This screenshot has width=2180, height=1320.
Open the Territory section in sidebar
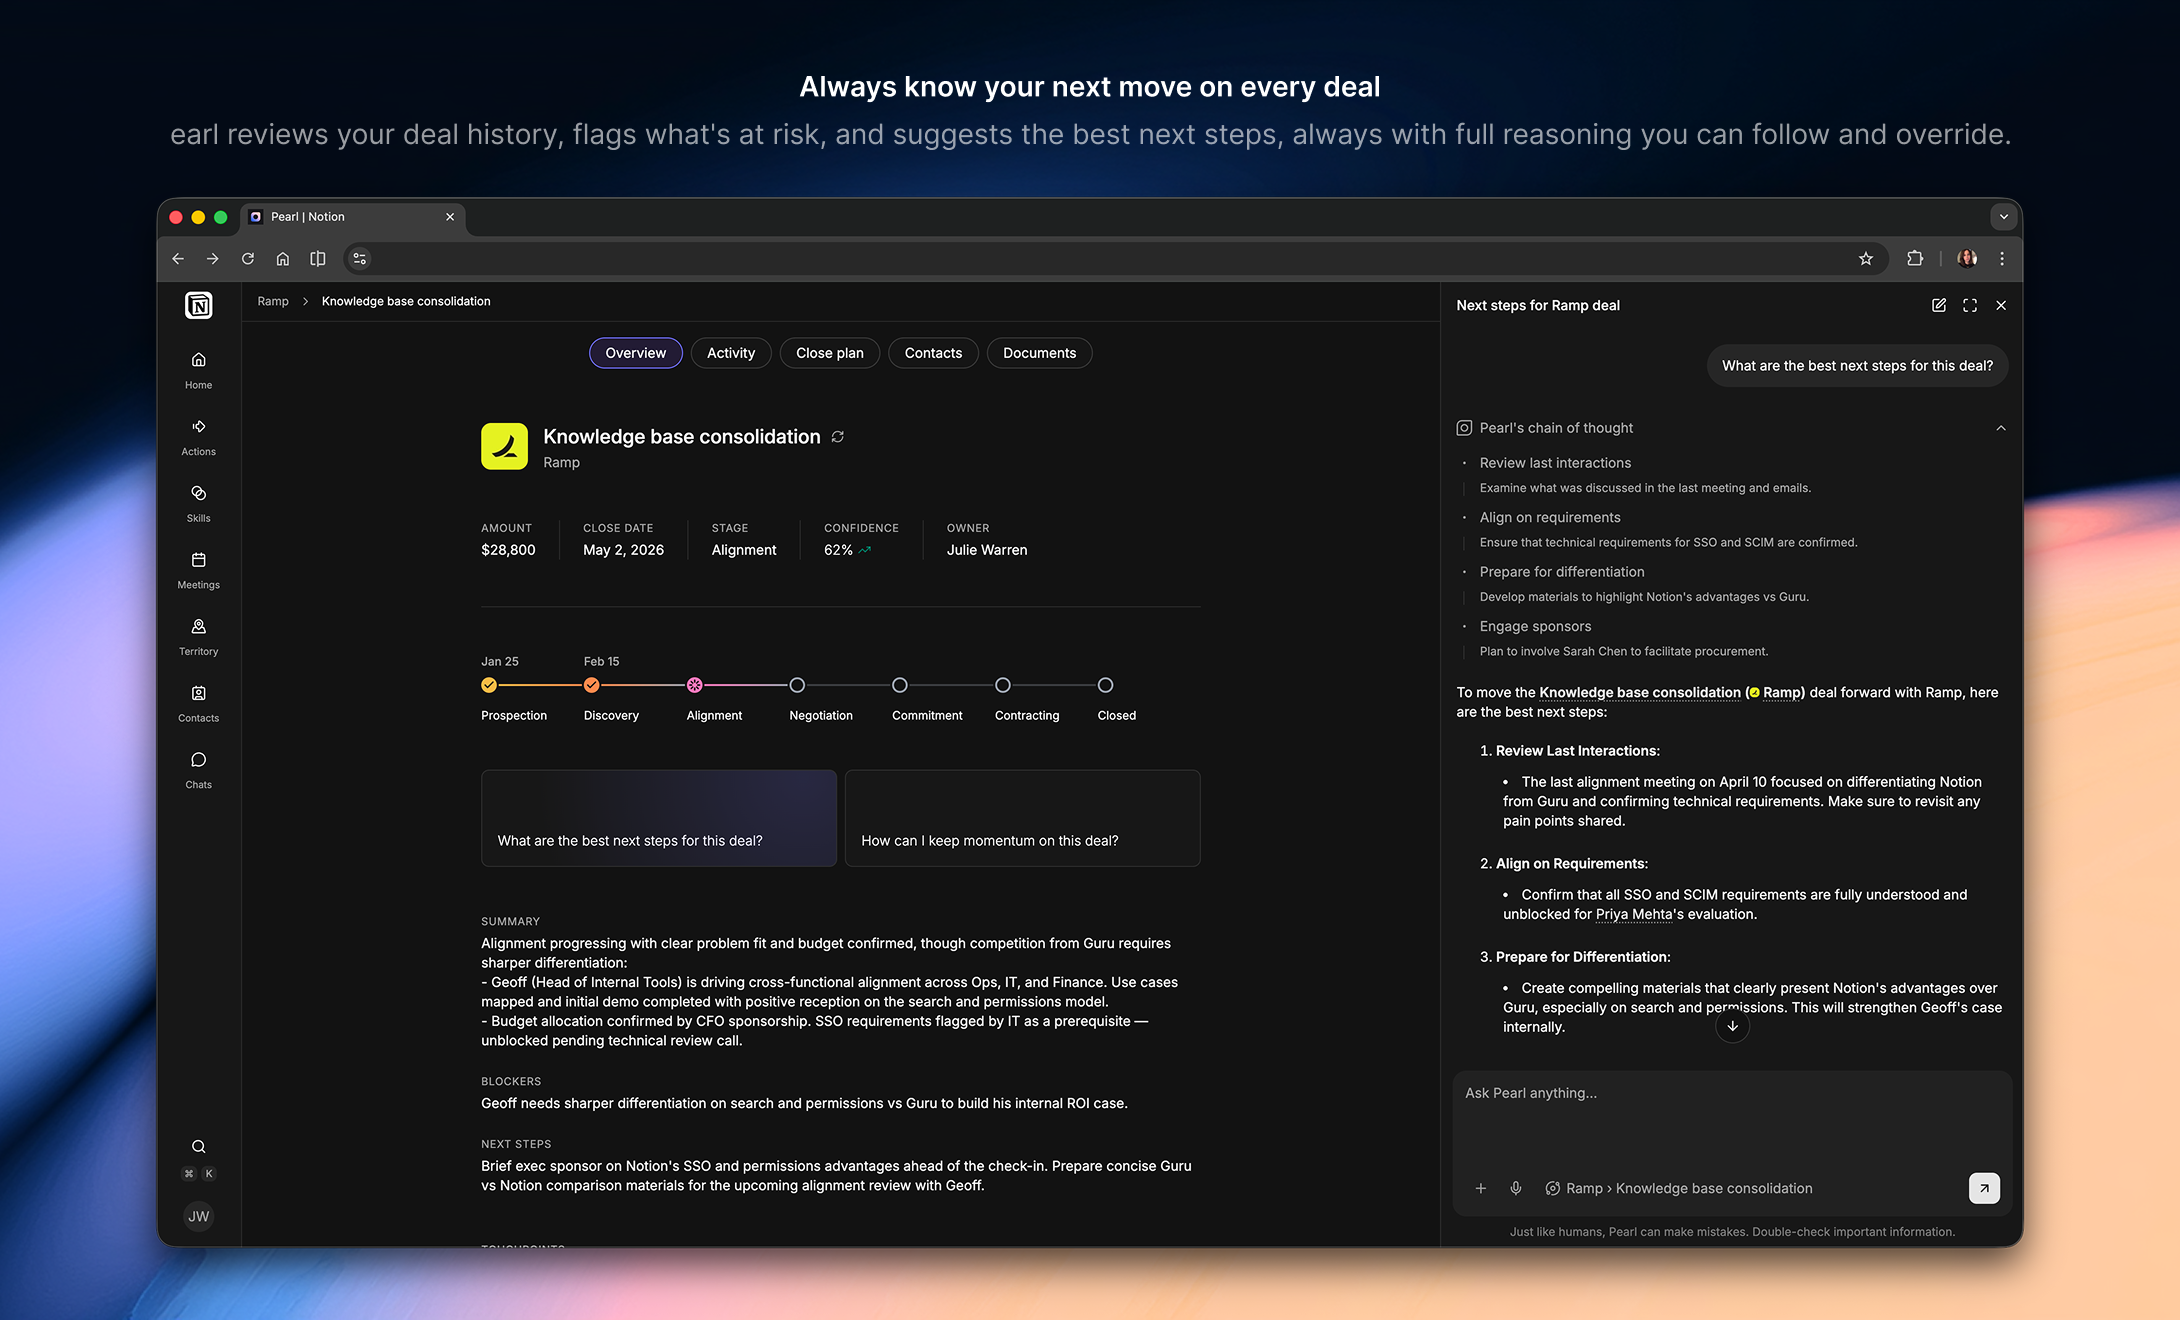point(198,637)
